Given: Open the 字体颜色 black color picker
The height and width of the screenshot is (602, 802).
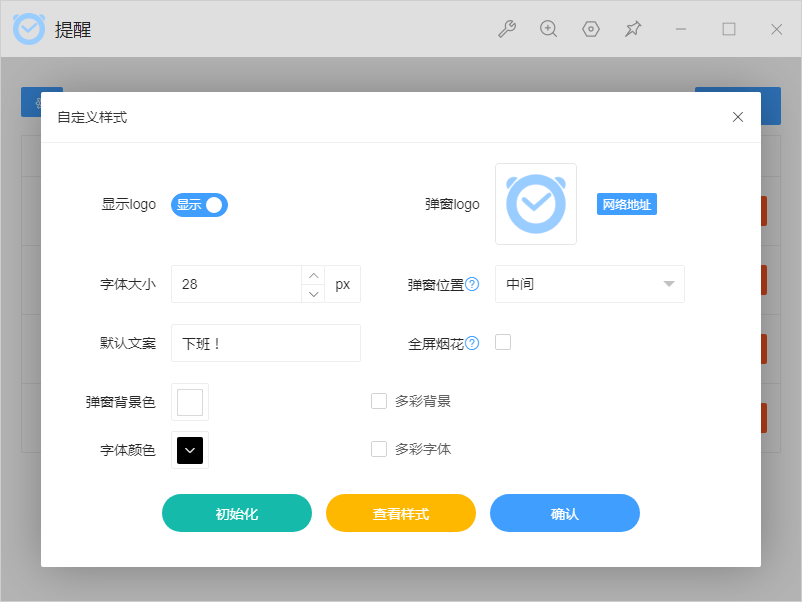Looking at the screenshot, I should 190,450.
